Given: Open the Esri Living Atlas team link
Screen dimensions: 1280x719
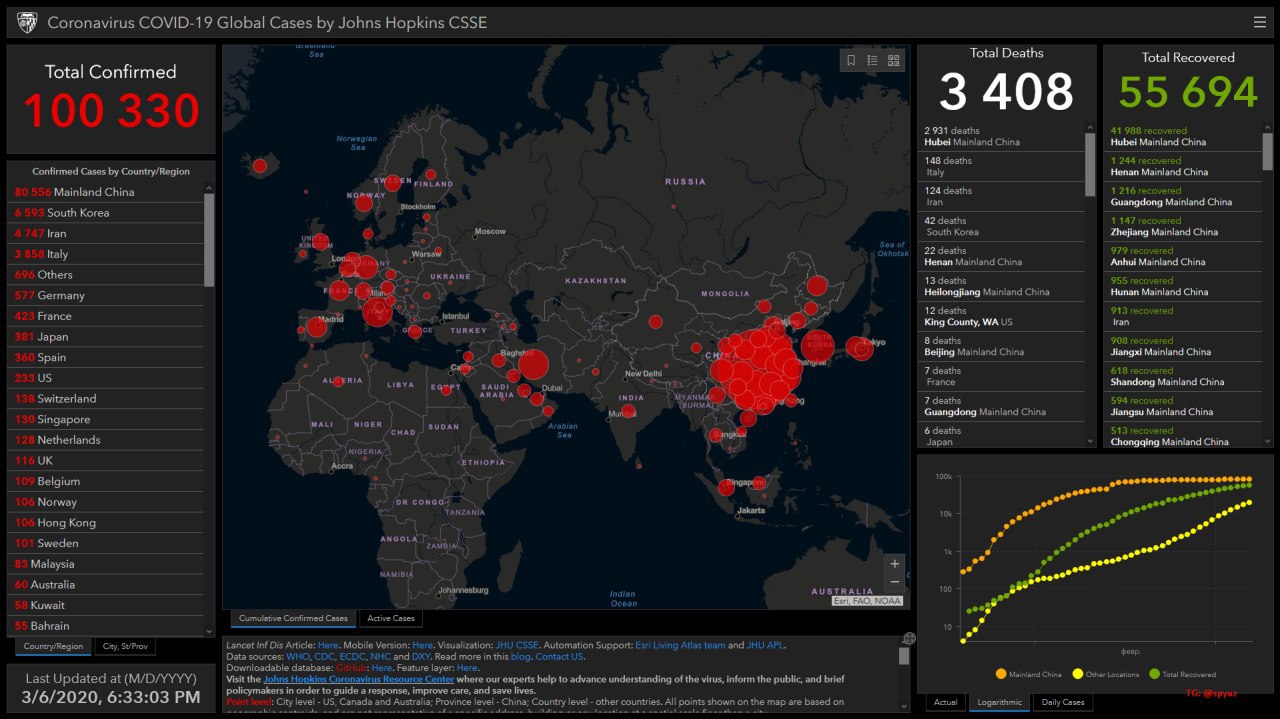Looking at the screenshot, I should pyautogui.click(x=680, y=645).
